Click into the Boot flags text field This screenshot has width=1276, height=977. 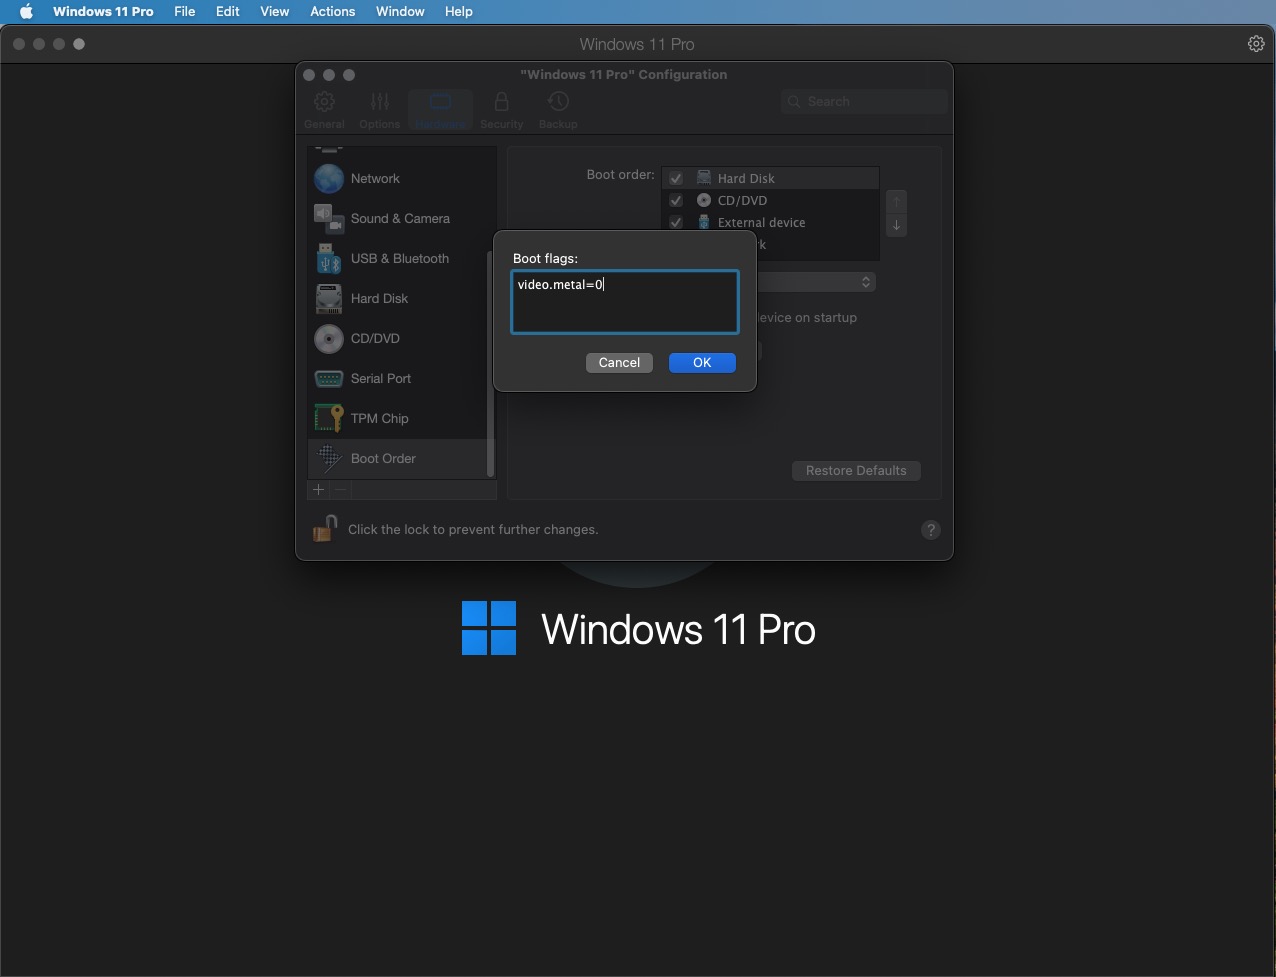(x=625, y=302)
